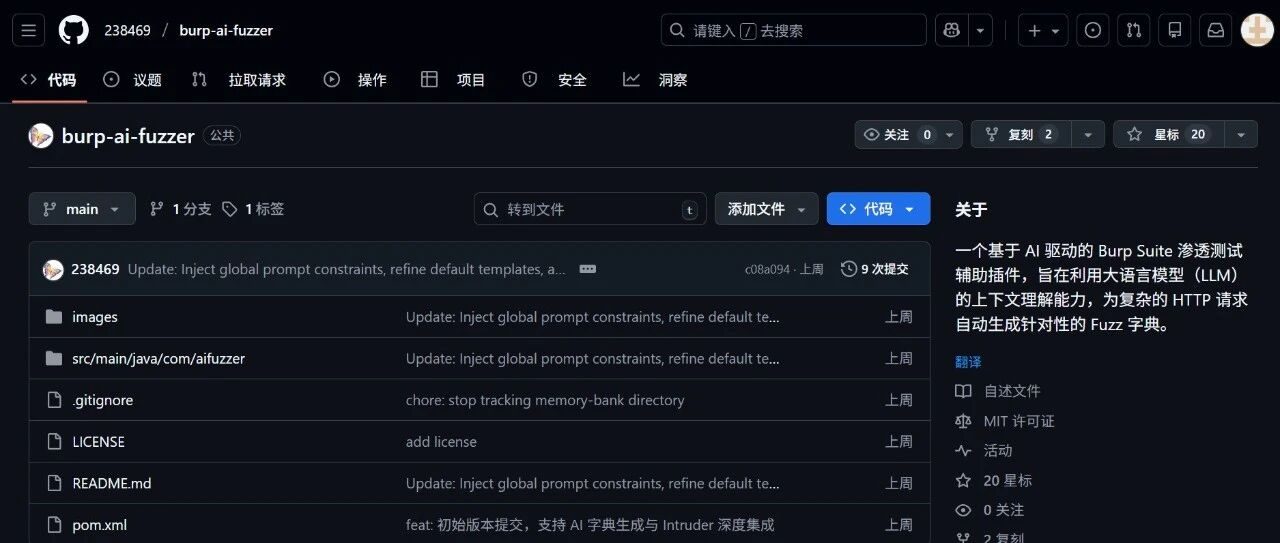This screenshot has height=543, width=1280.
Task: Click owner link 238469 in breadcrumb
Action: pos(127,30)
